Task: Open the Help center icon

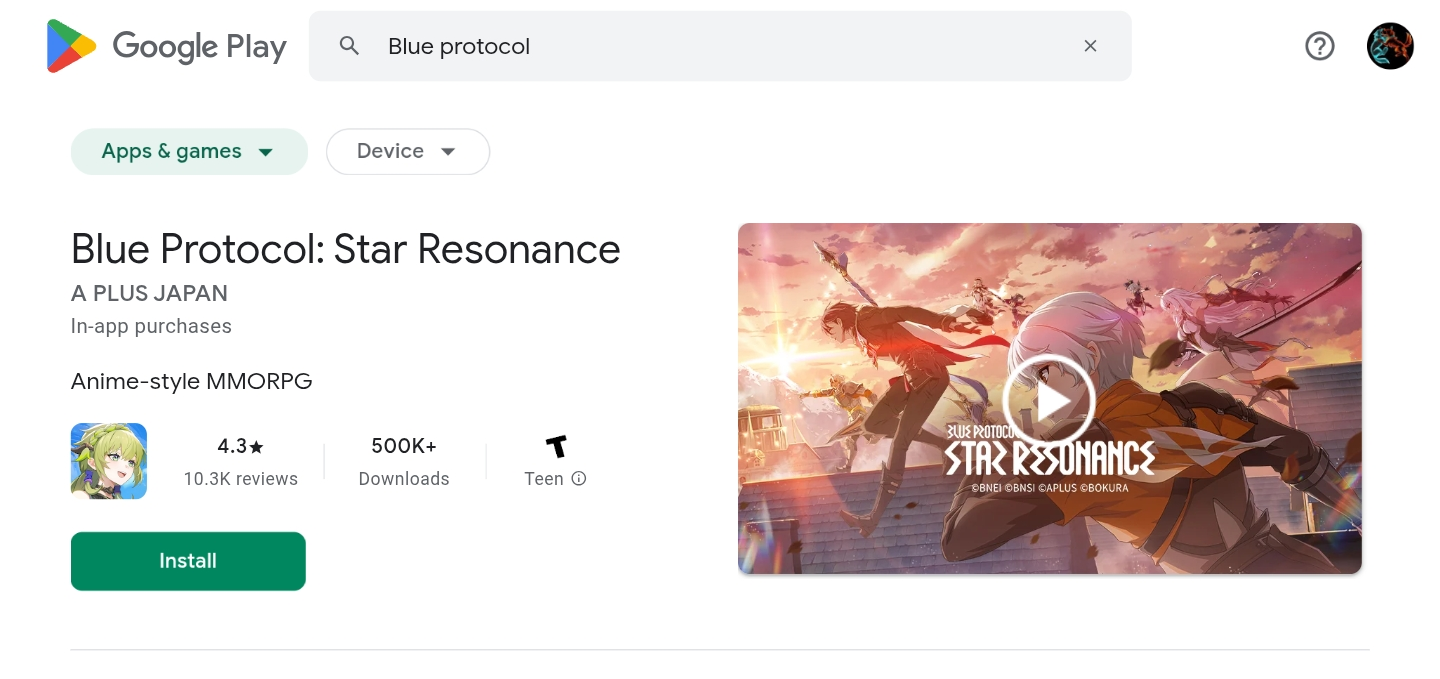Action: coord(1320,46)
